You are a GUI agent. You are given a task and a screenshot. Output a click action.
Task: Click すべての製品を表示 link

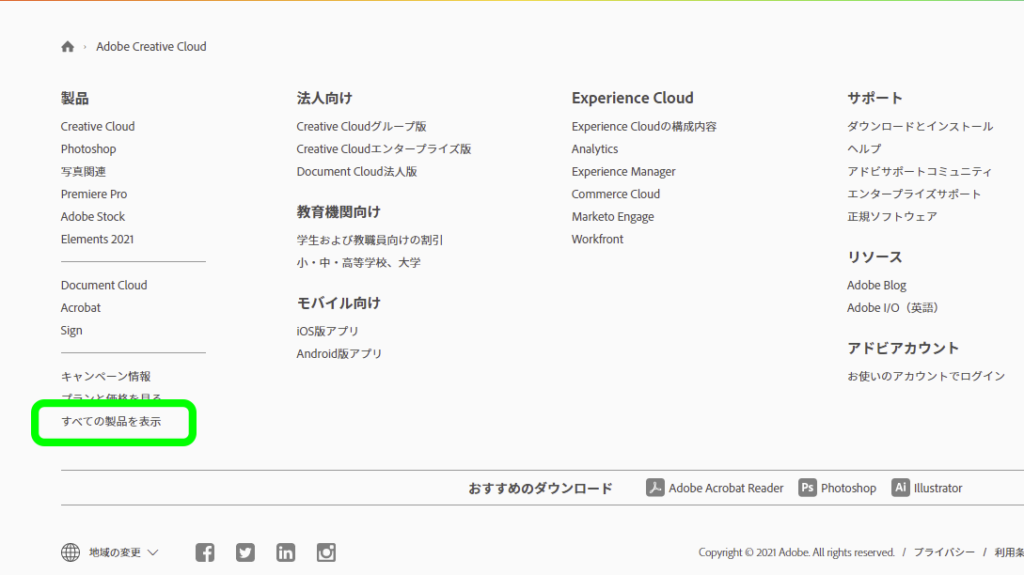[x=110, y=421]
